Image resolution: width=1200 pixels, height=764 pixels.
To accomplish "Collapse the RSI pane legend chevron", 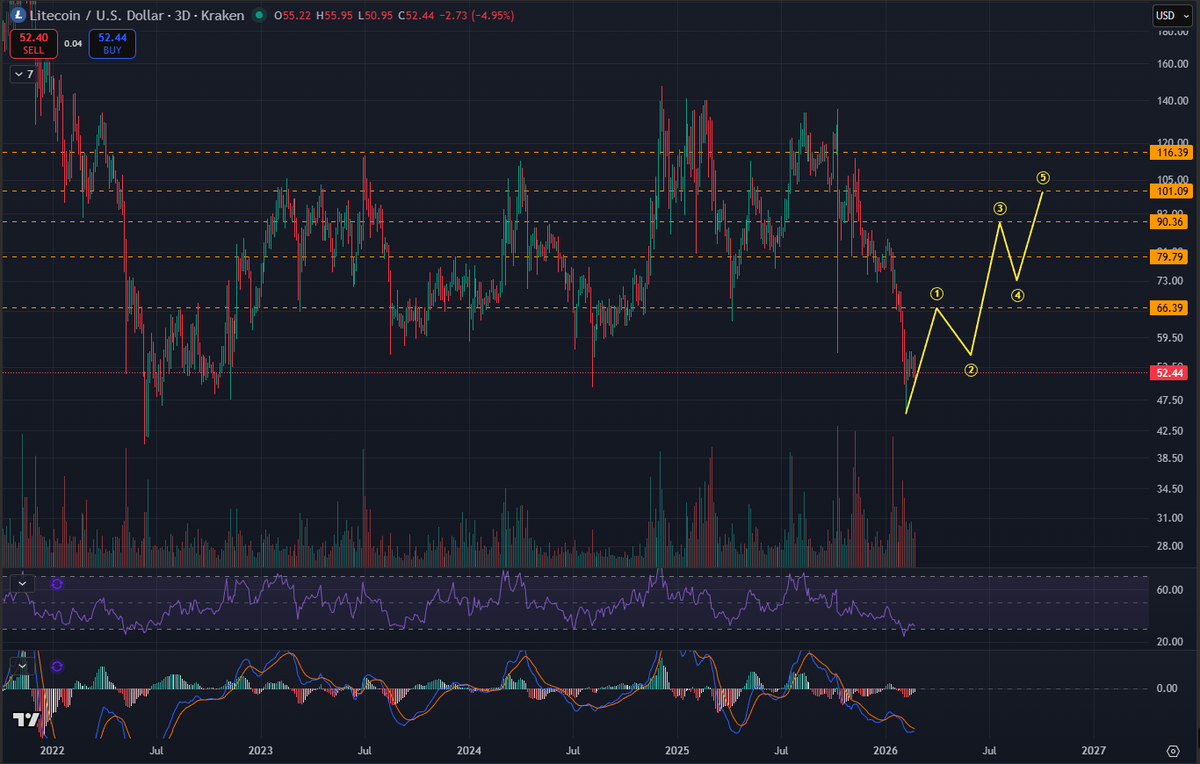I will pos(22,583).
